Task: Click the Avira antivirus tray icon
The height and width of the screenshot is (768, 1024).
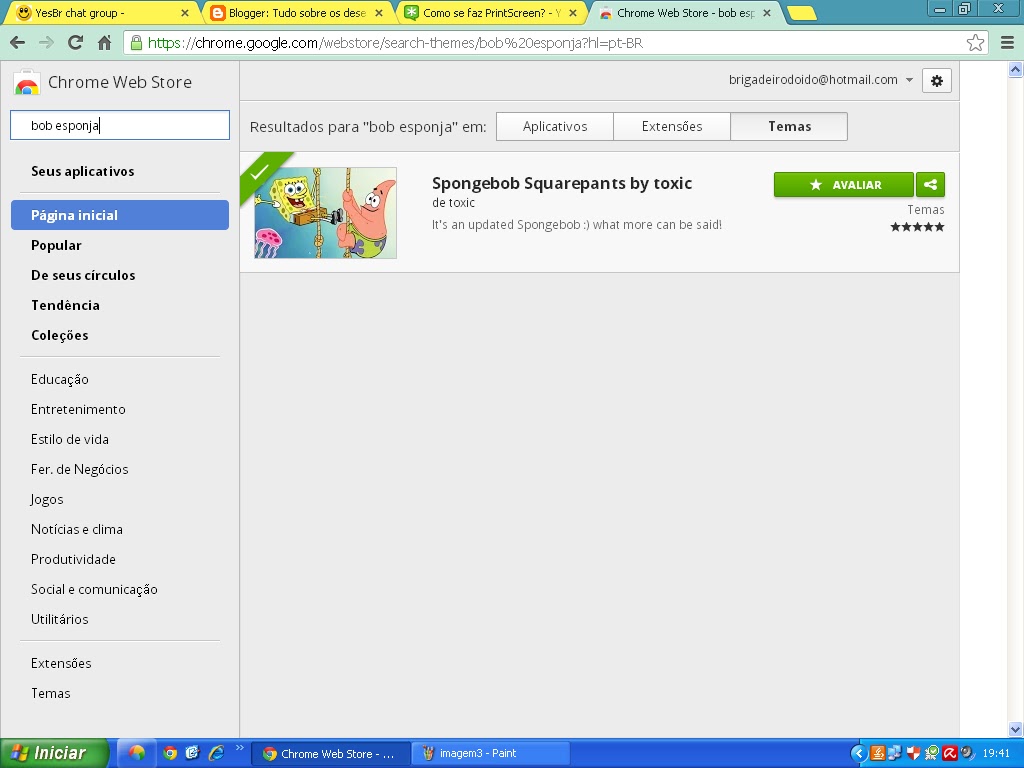Action: (x=950, y=753)
